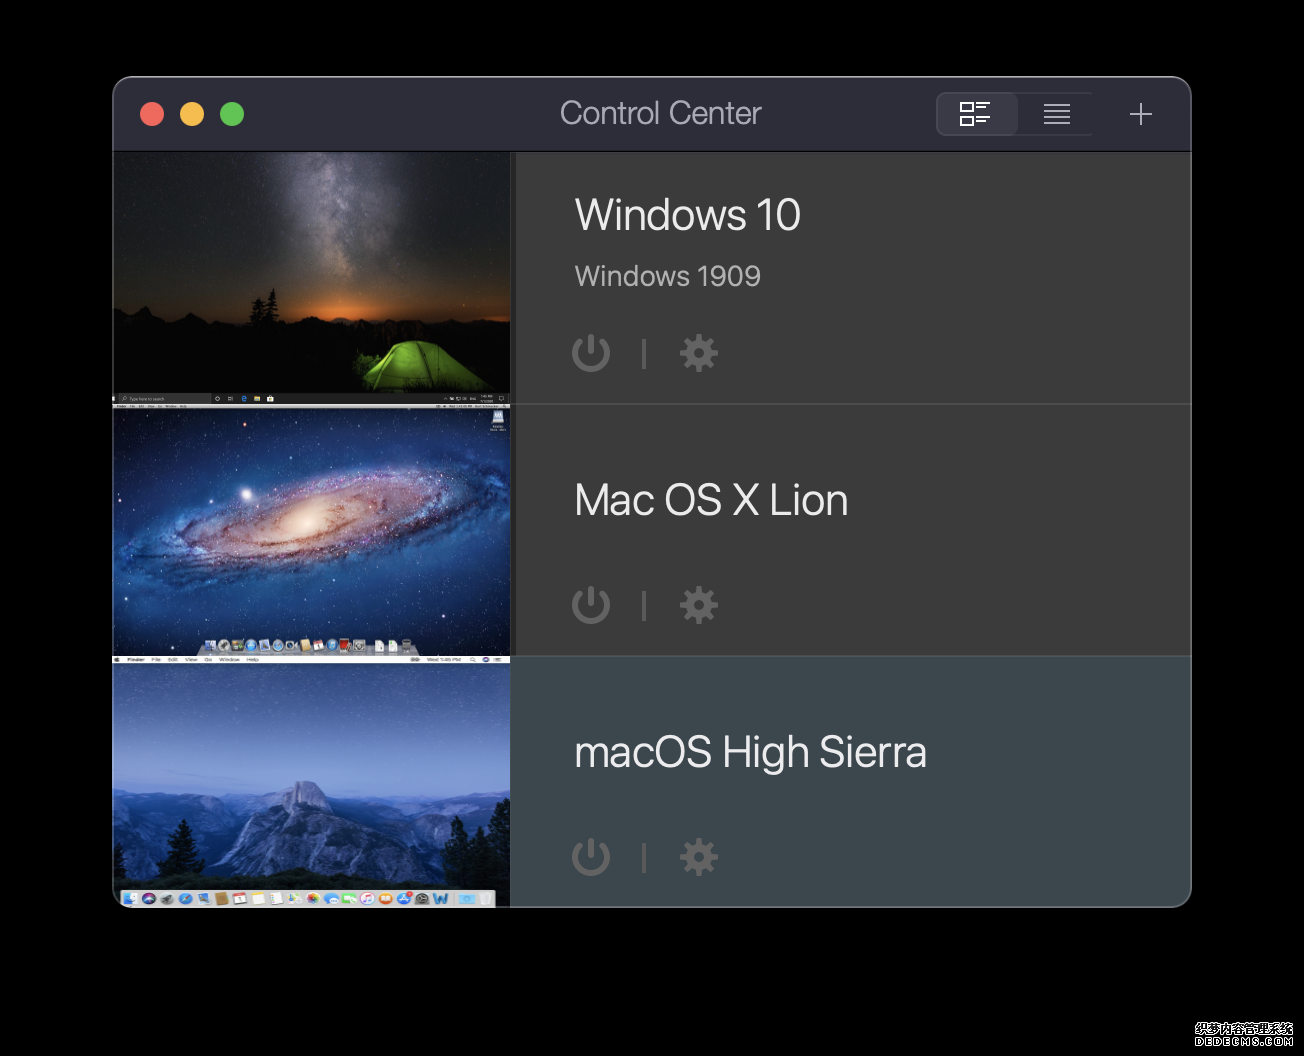Open settings gear for Windows 10
The width and height of the screenshot is (1304, 1056).
[x=699, y=353]
